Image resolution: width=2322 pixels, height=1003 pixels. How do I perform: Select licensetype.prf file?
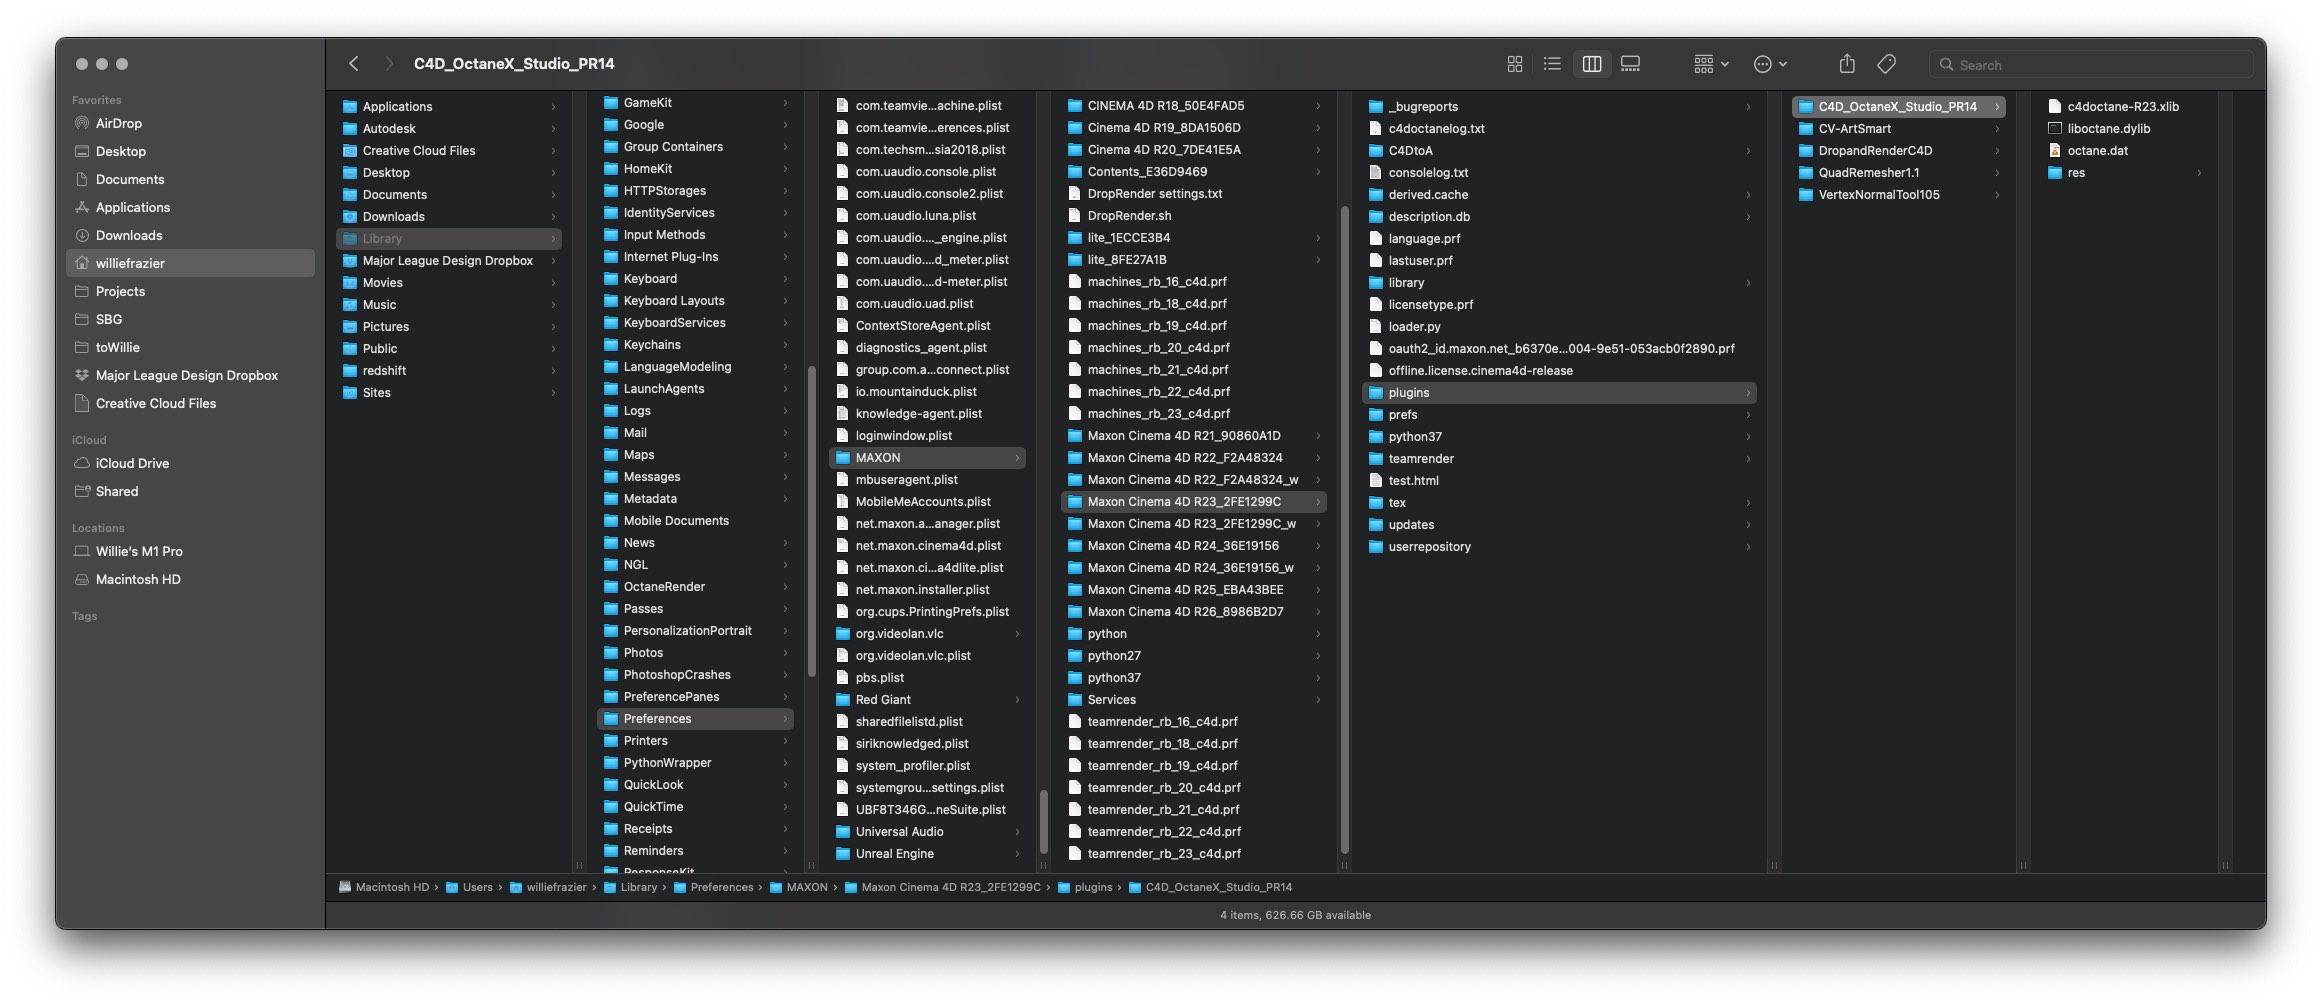[1559, 305]
